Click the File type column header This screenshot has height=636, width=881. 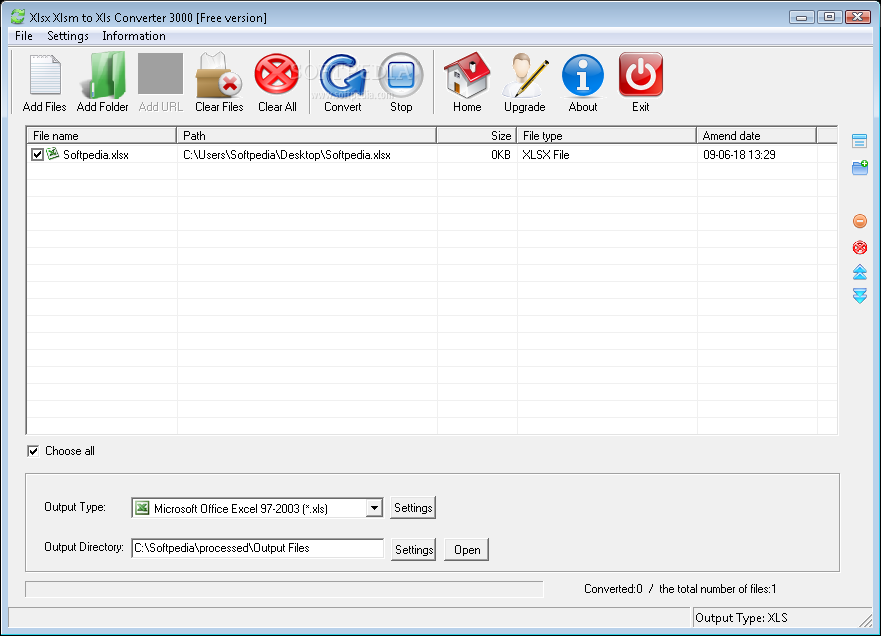[606, 135]
